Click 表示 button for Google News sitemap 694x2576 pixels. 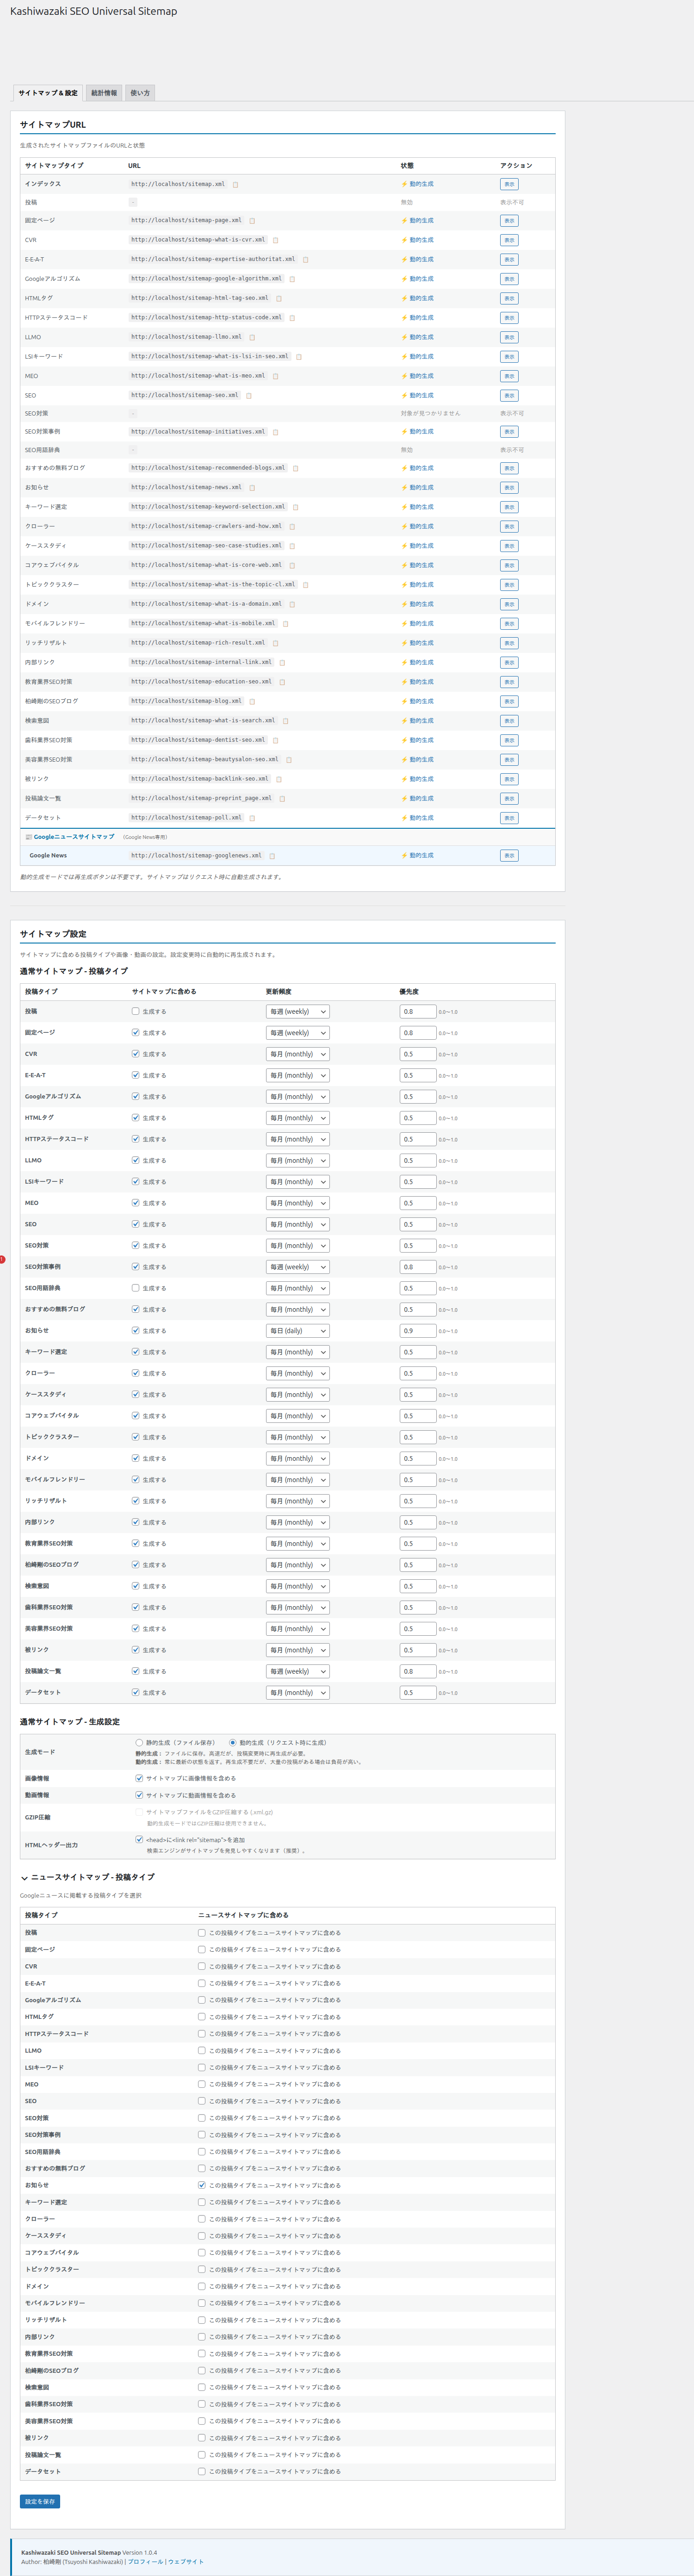(x=509, y=856)
